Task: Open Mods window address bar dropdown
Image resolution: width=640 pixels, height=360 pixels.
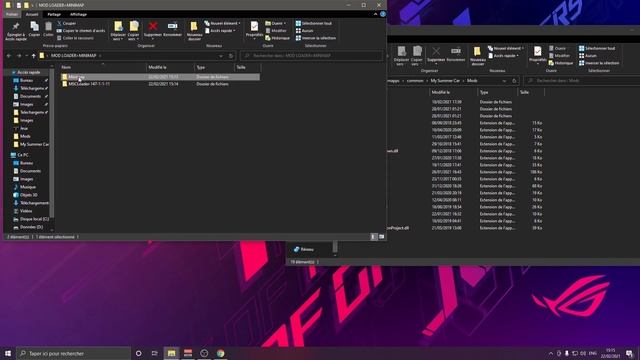Action: (504, 80)
